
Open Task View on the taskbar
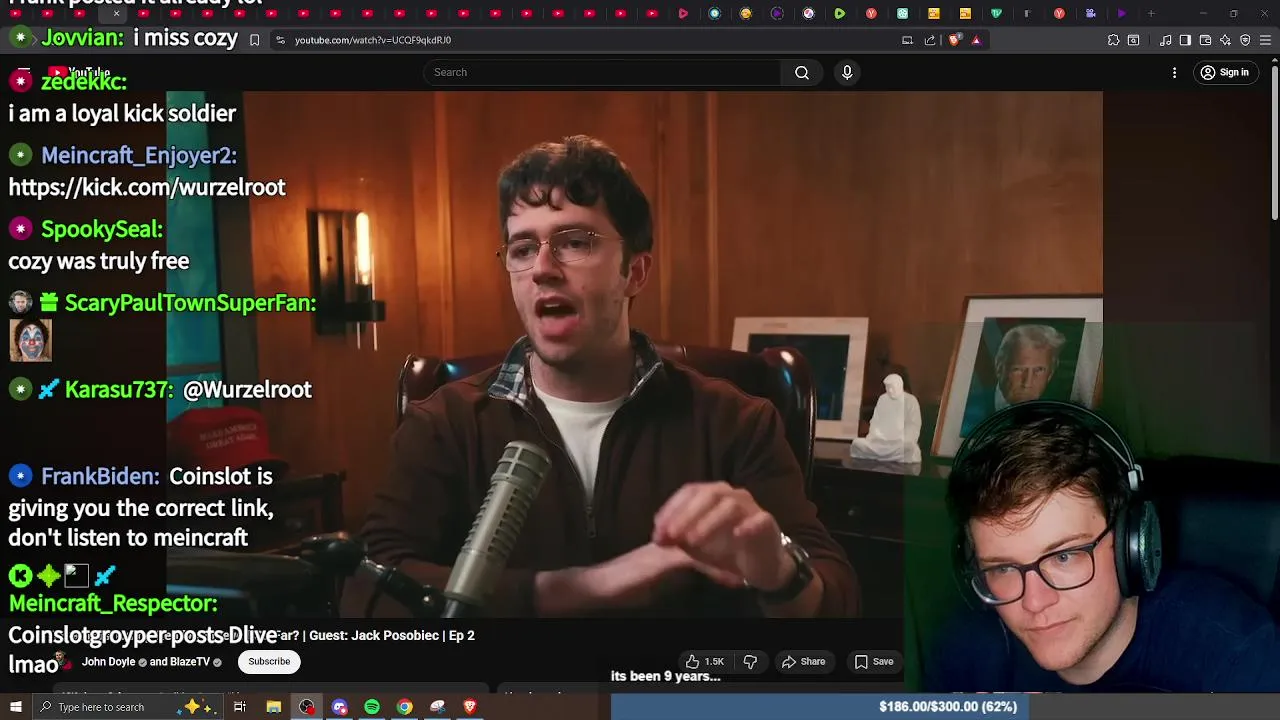pos(240,707)
